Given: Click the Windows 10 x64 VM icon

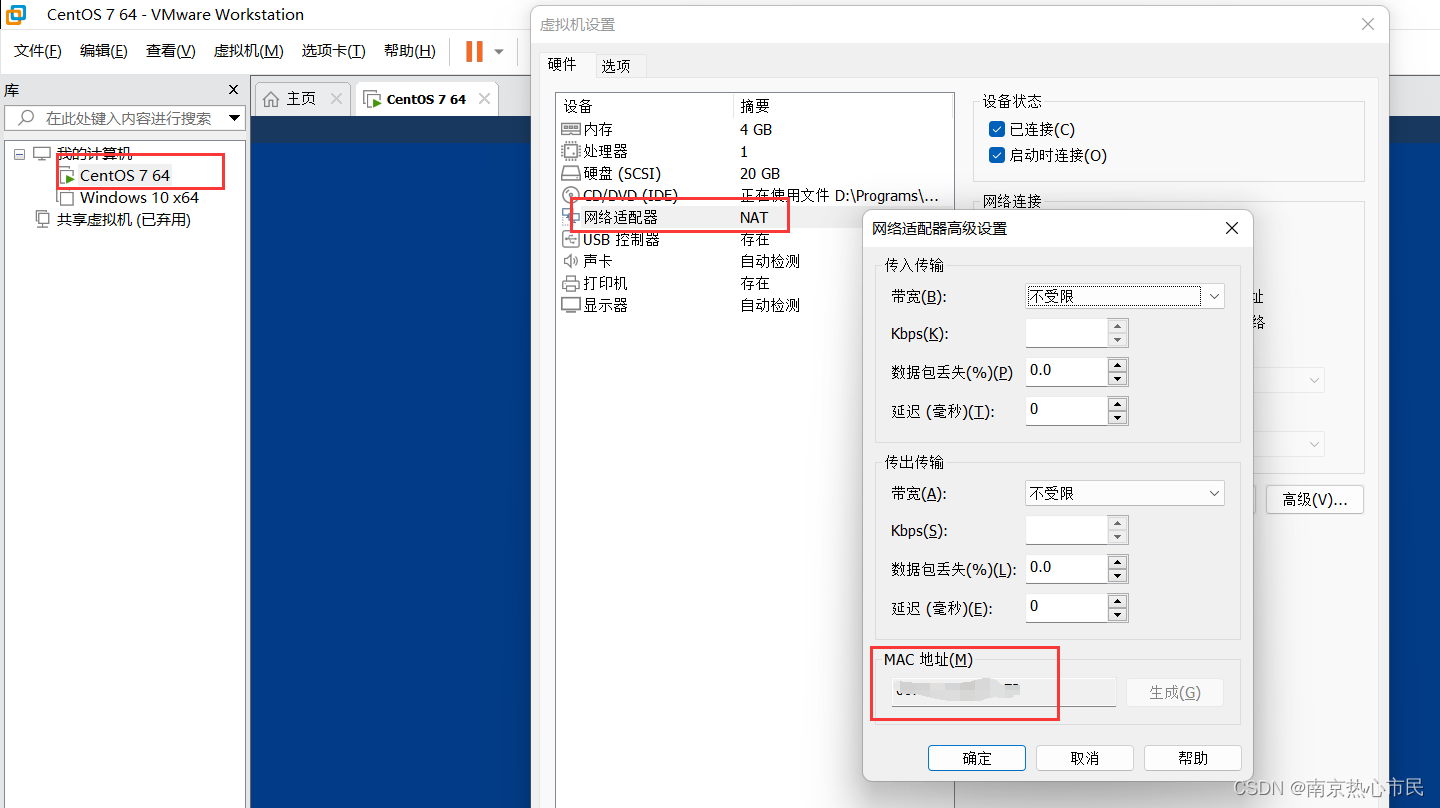Looking at the screenshot, I should point(67,198).
